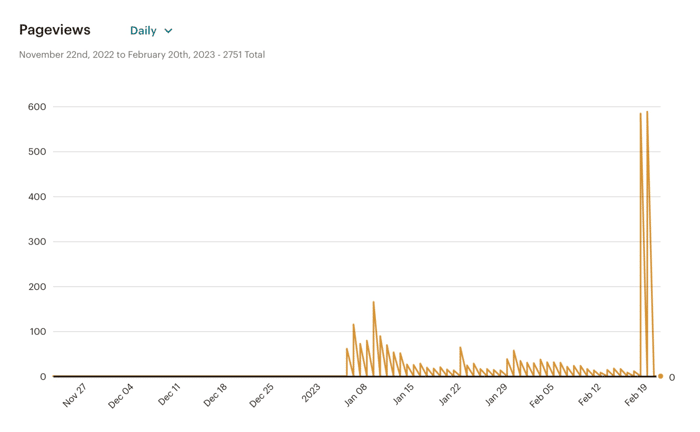Click the tallest peak near Feb 19
The width and height of the screenshot is (700, 432).
[647, 112]
